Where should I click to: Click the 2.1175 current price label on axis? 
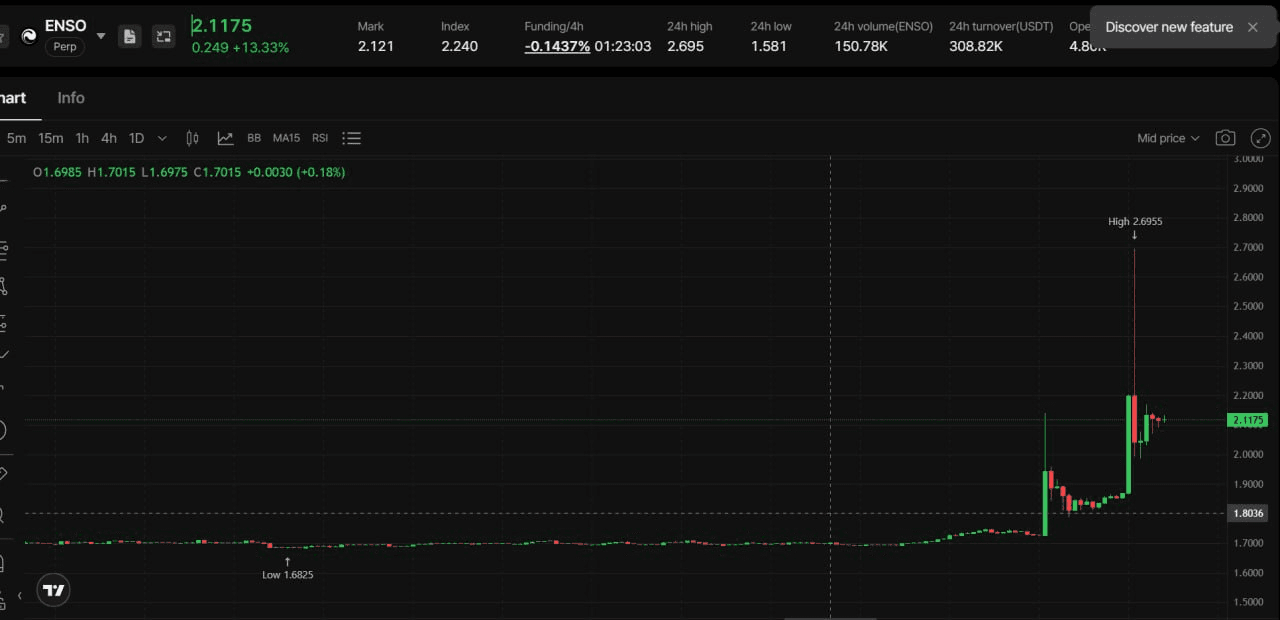(1249, 420)
